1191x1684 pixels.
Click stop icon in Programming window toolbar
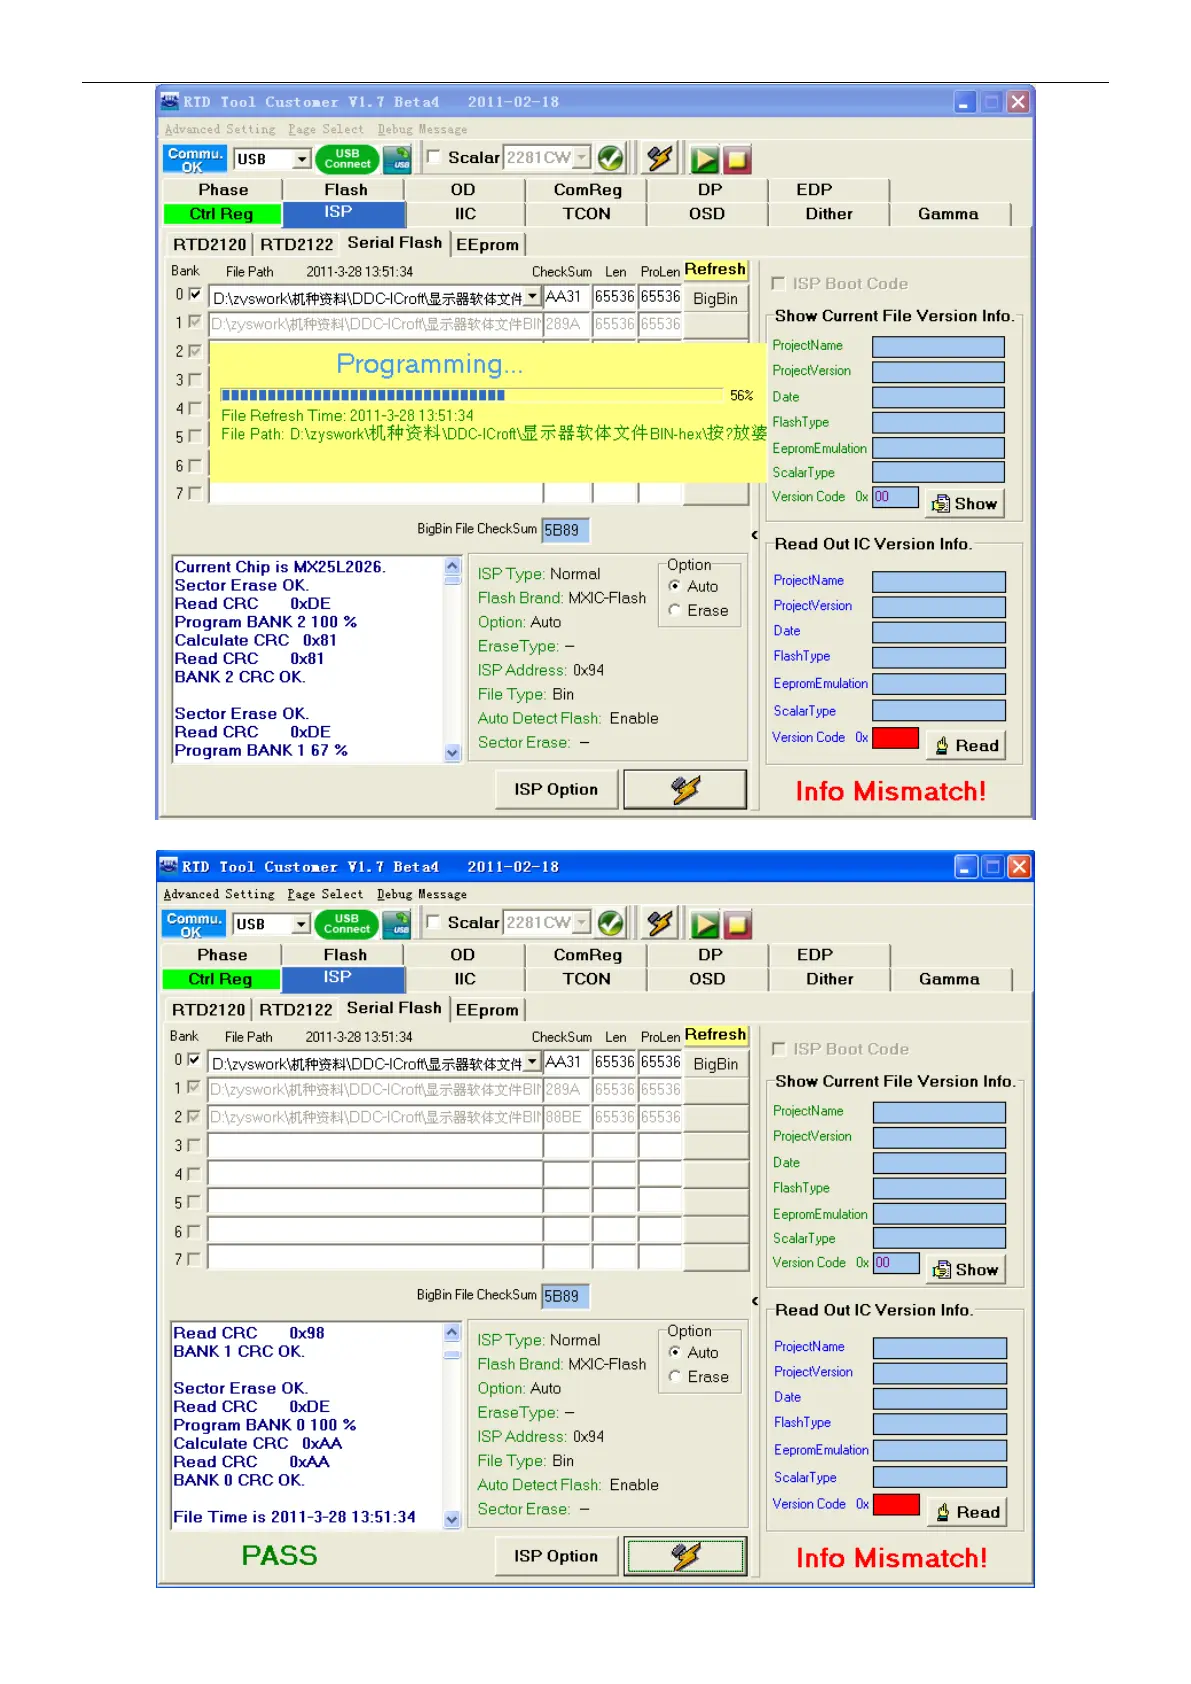pos(737,159)
